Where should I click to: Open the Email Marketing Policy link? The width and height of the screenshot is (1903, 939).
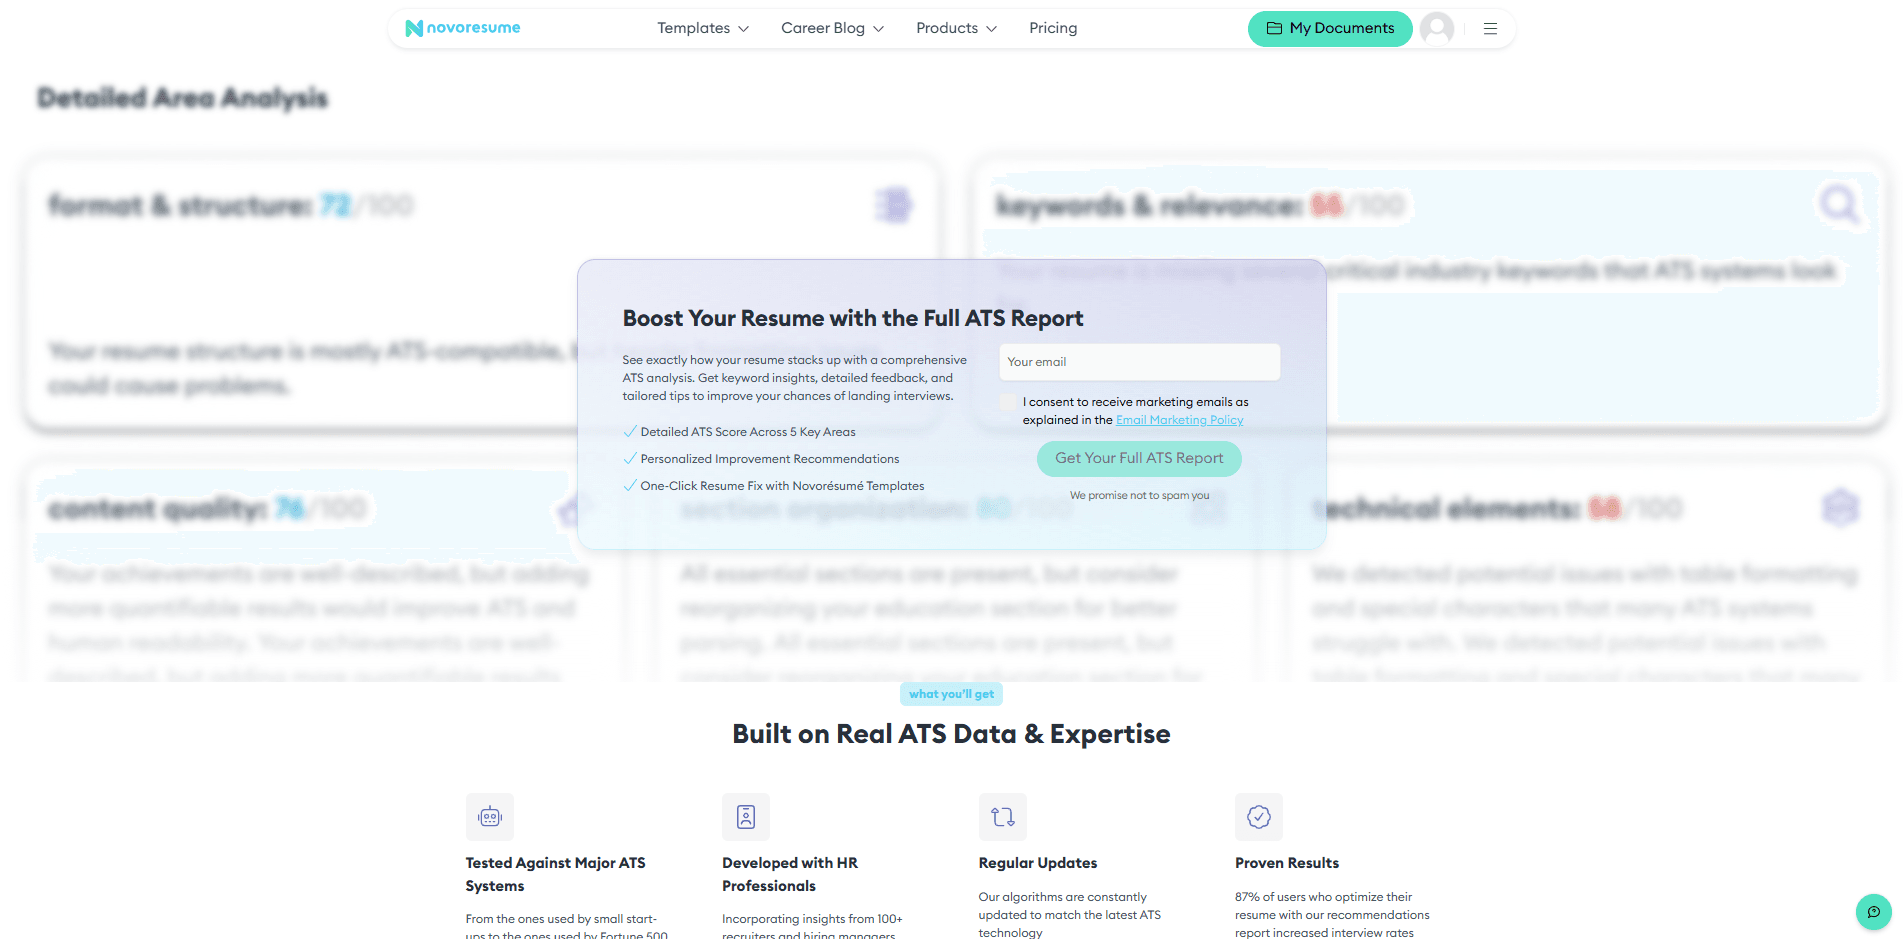tap(1179, 419)
